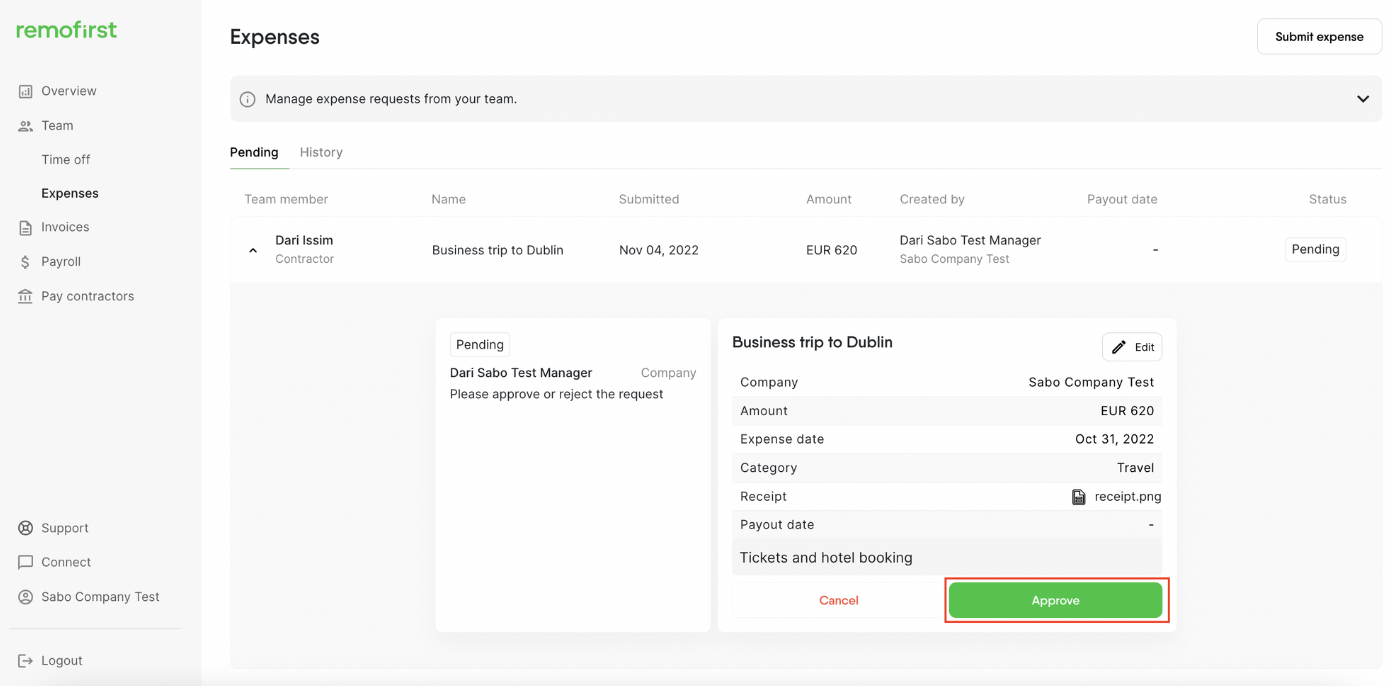
Task: Click the Support lifebuoy icon
Action: [x=26, y=528]
